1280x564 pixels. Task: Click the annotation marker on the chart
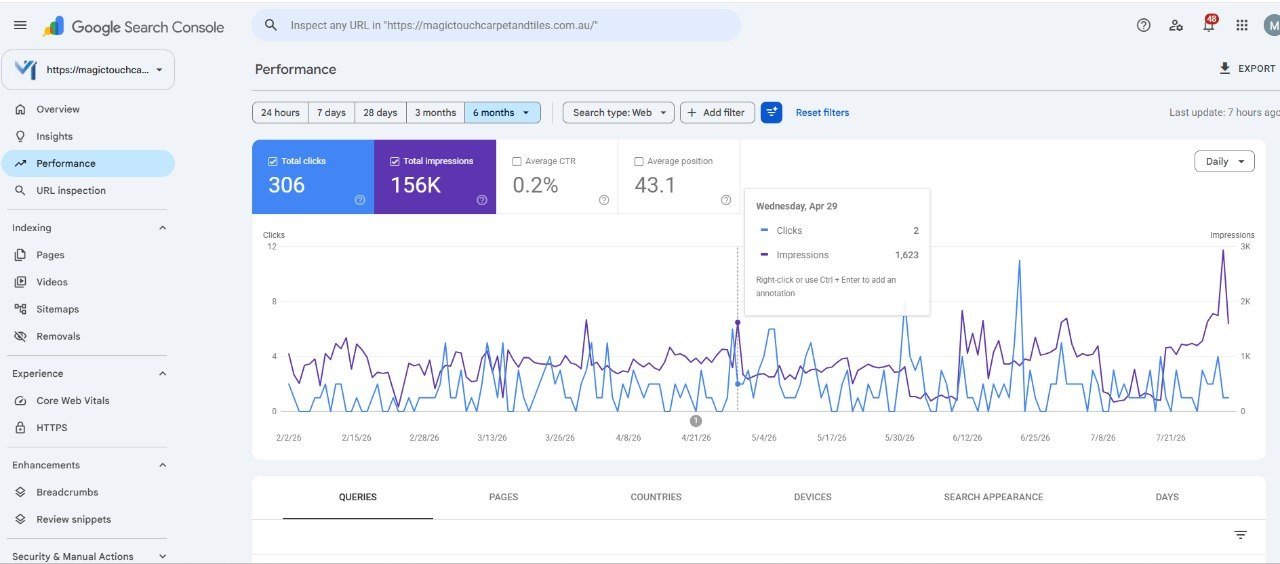[696, 421]
